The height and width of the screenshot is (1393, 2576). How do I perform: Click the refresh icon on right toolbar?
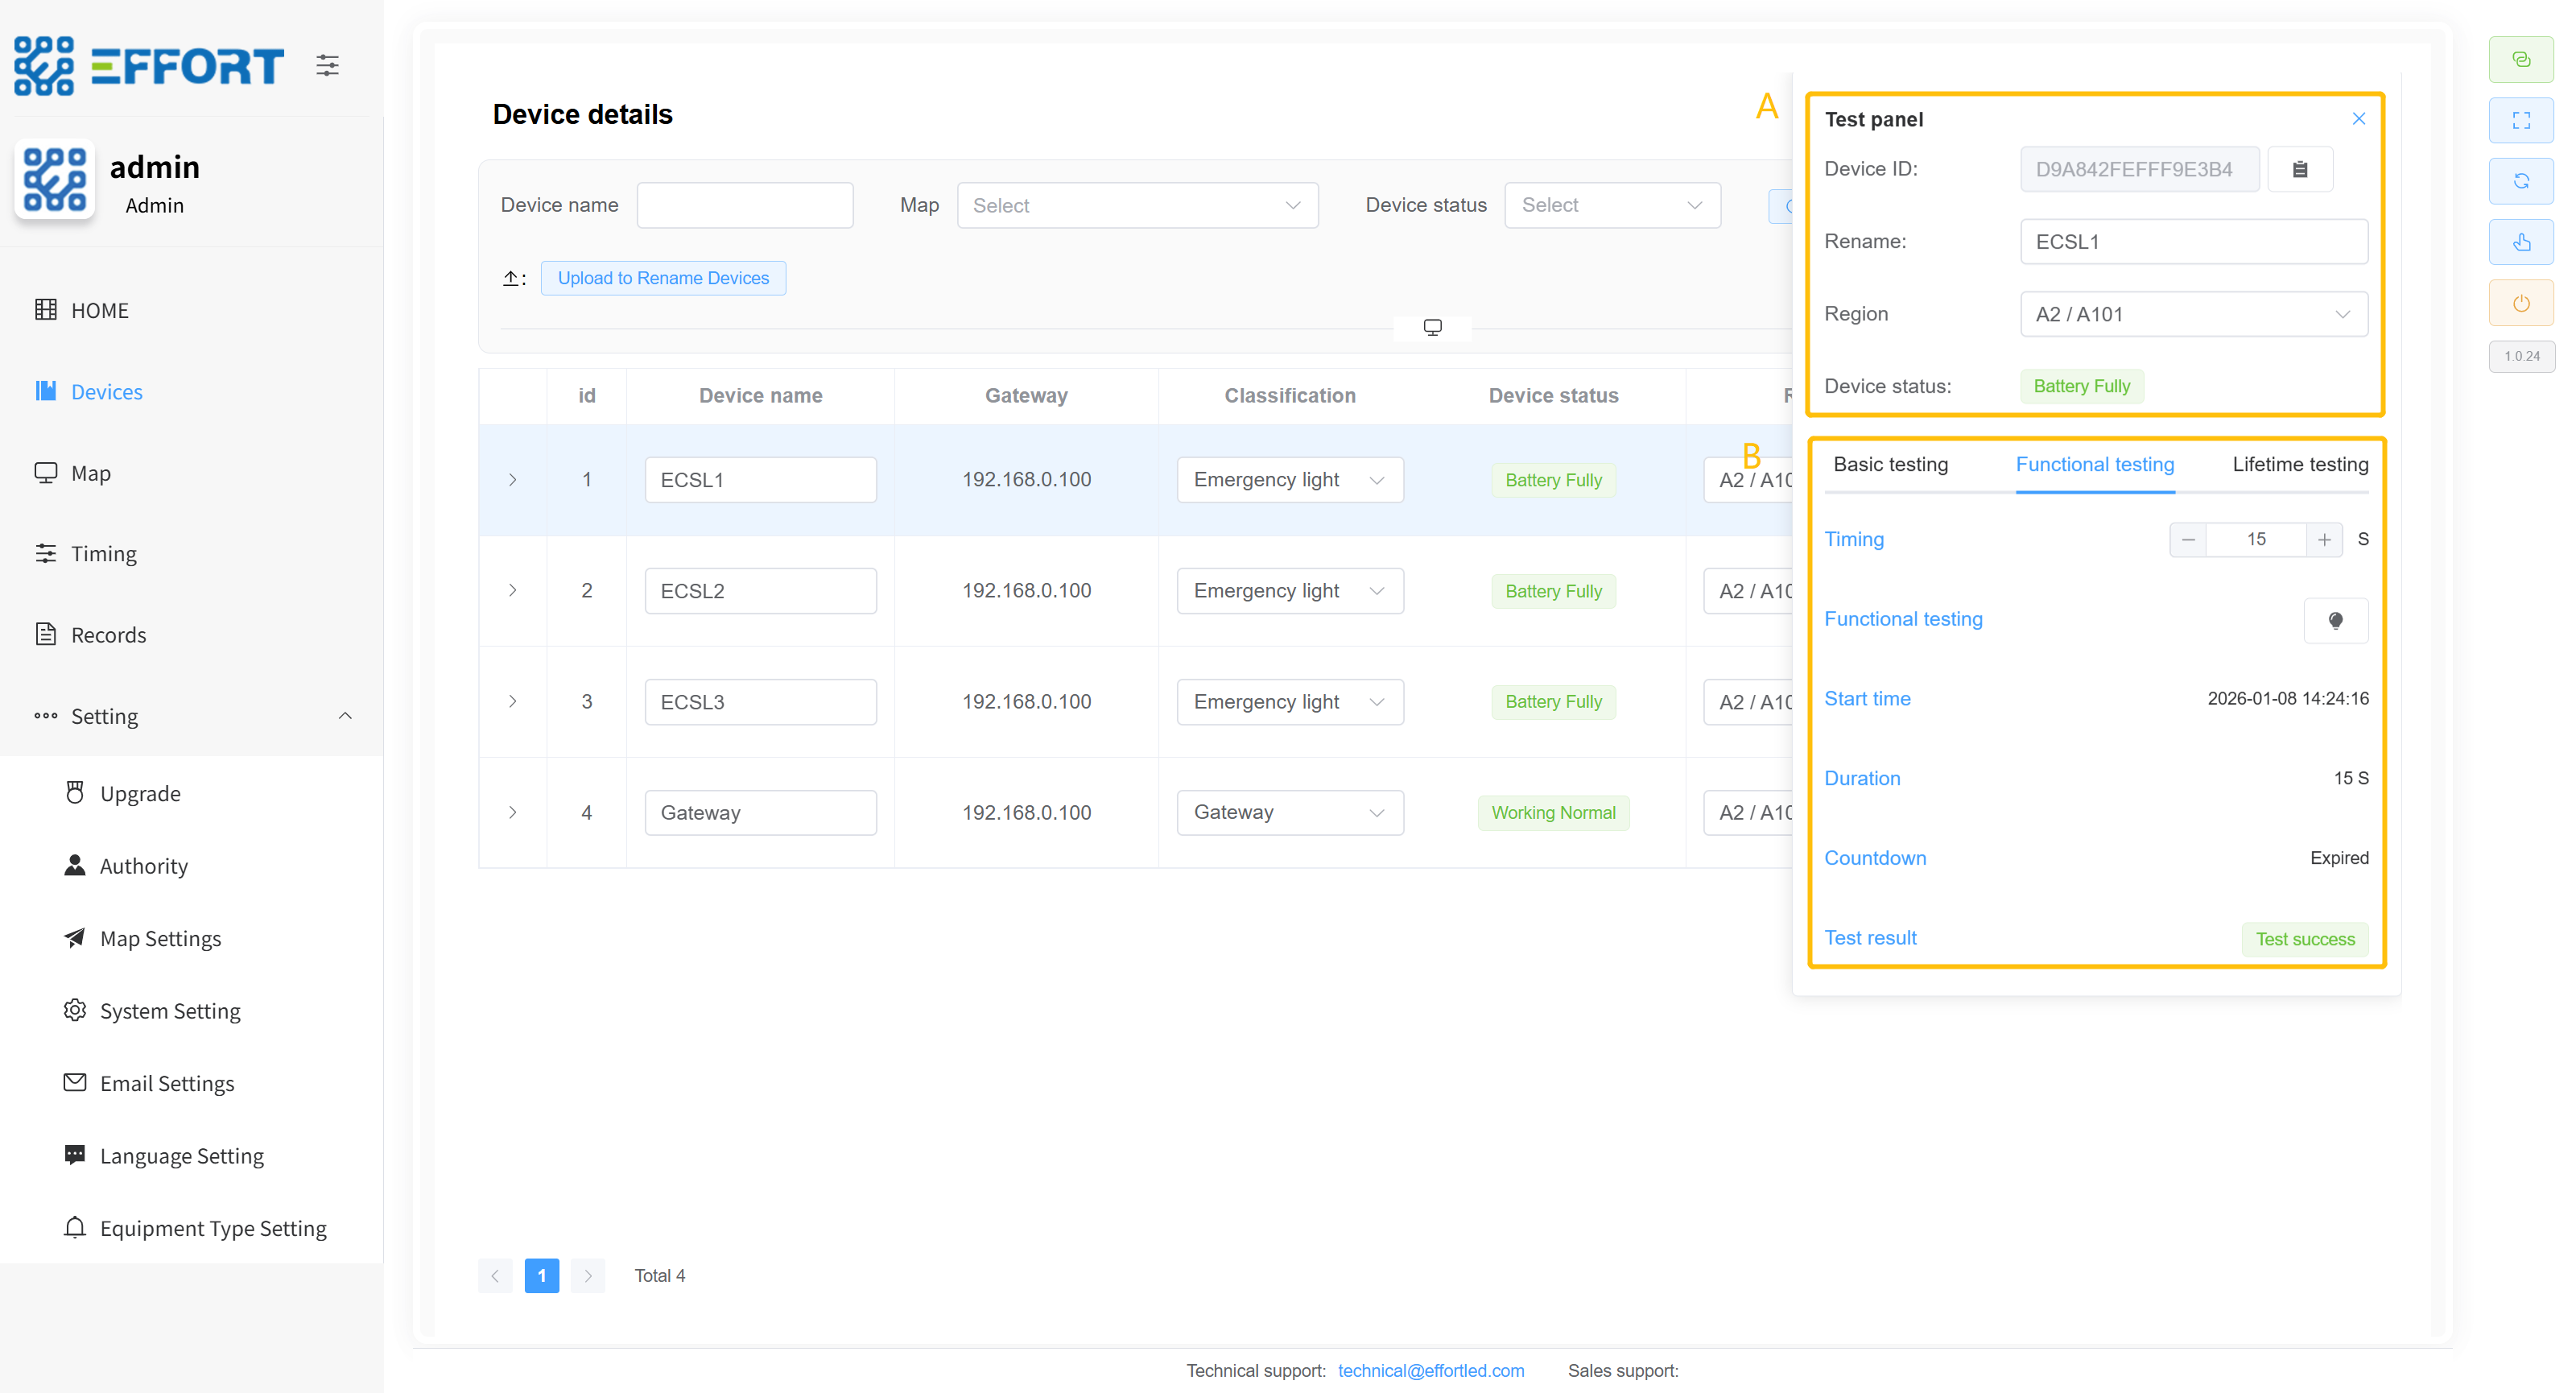click(x=2521, y=181)
